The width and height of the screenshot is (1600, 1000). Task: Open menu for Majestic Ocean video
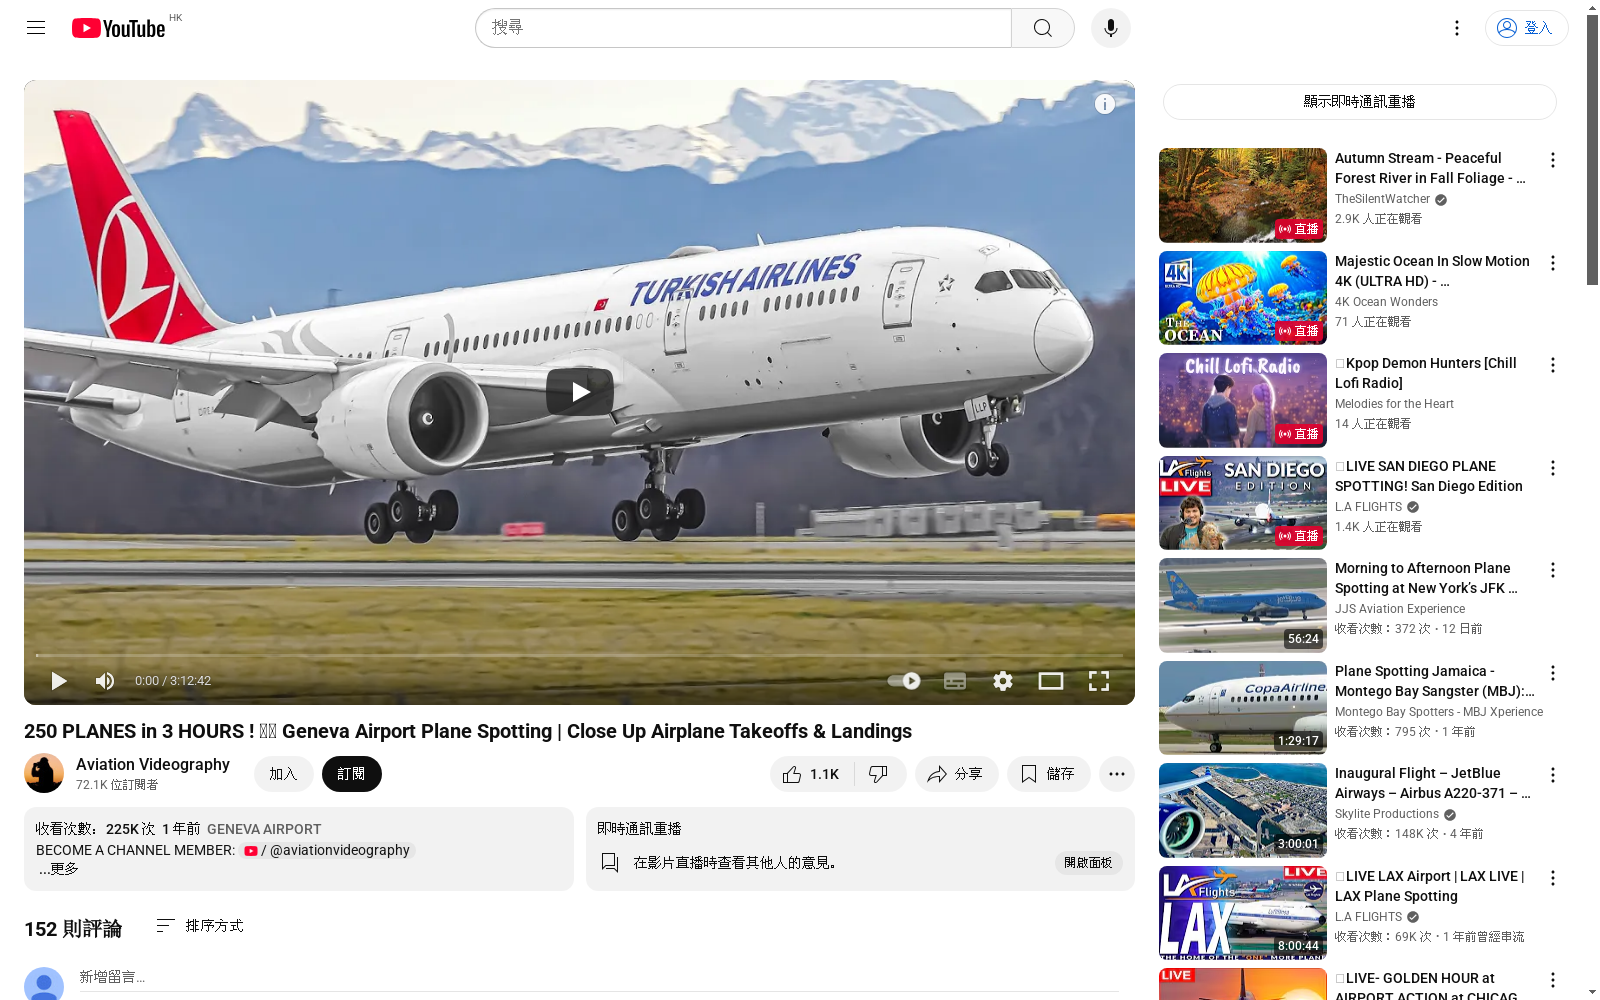pos(1553,263)
